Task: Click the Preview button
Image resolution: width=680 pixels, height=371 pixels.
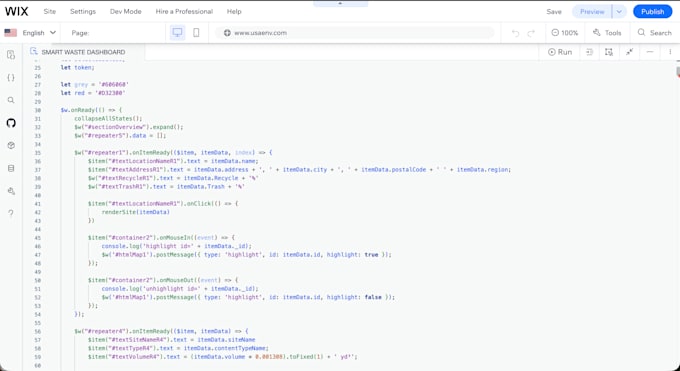Action: [x=592, y=12]
